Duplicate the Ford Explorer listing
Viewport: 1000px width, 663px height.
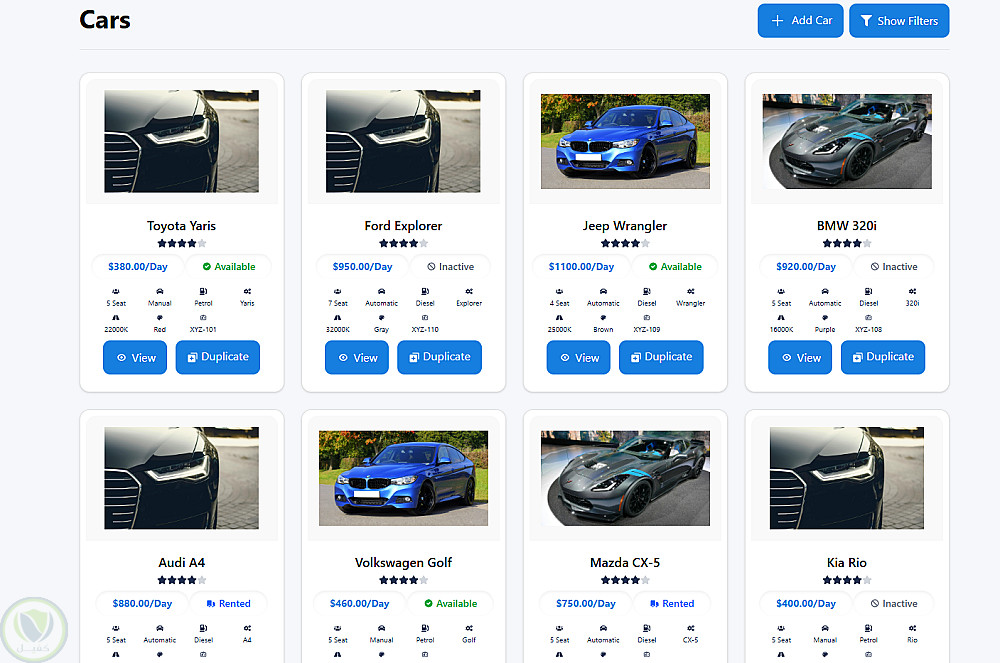(x=439, y=358)
